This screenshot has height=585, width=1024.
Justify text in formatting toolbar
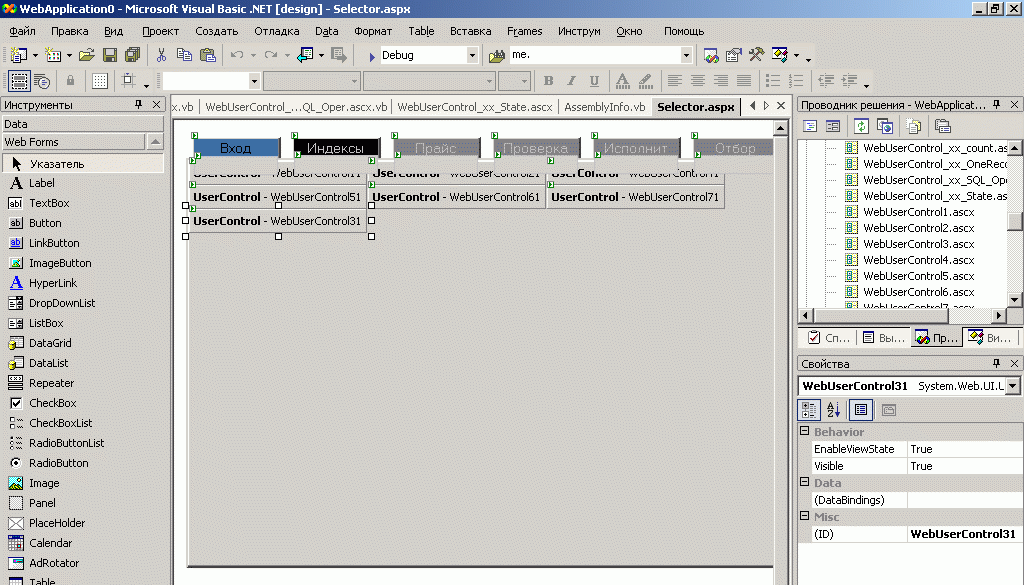744,81
